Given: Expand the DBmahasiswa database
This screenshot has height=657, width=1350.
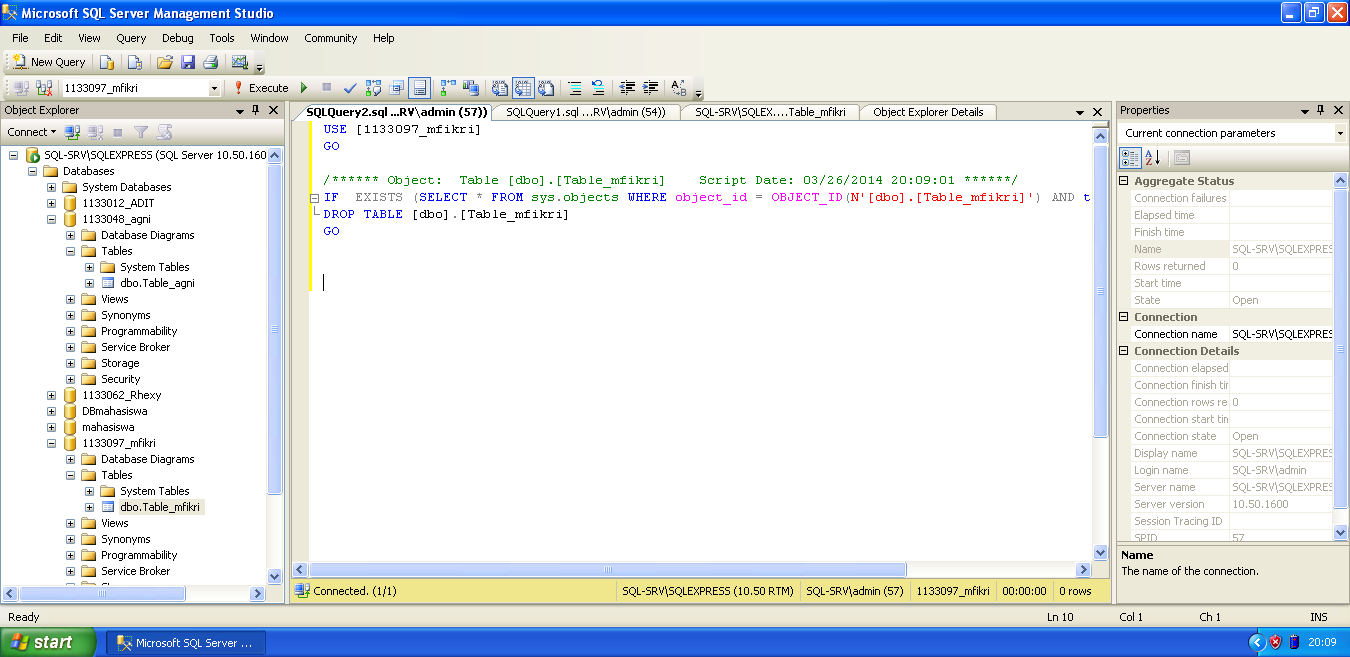Looking at the screenshot, I should coord(52,411).
